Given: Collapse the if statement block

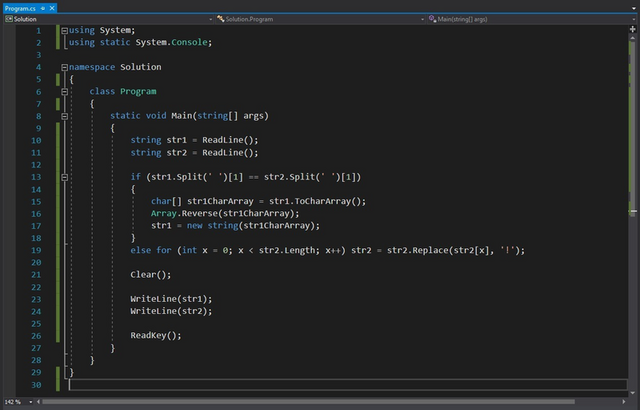Looking at the screenshot, I should click(64, 177).
